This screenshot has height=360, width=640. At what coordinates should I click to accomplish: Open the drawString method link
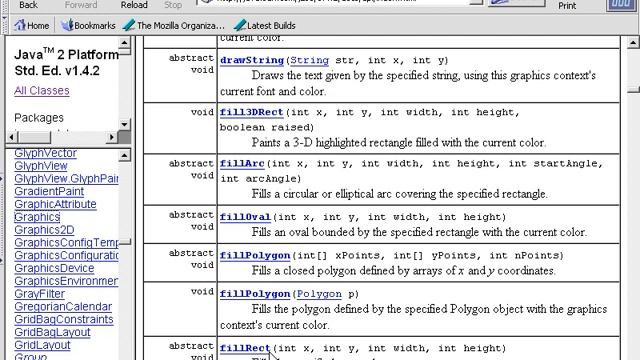pos(252,60)
